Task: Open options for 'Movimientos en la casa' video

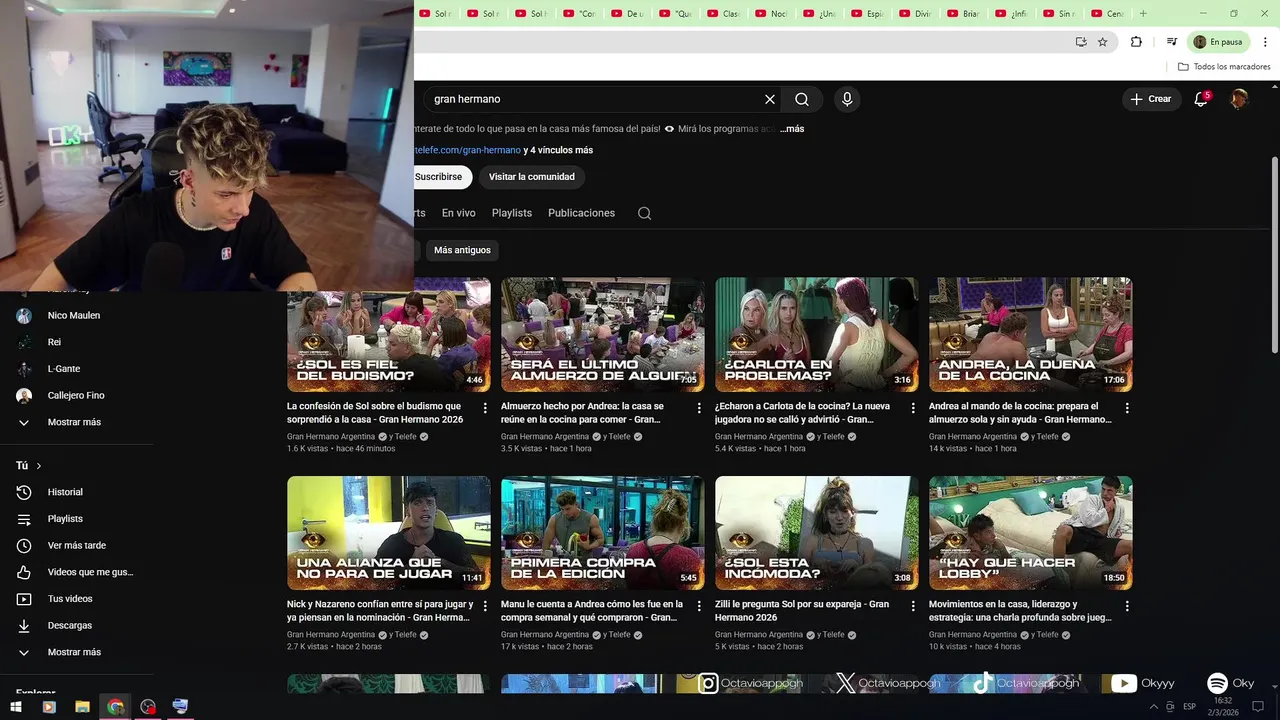Action: (x=1127, y=606)
